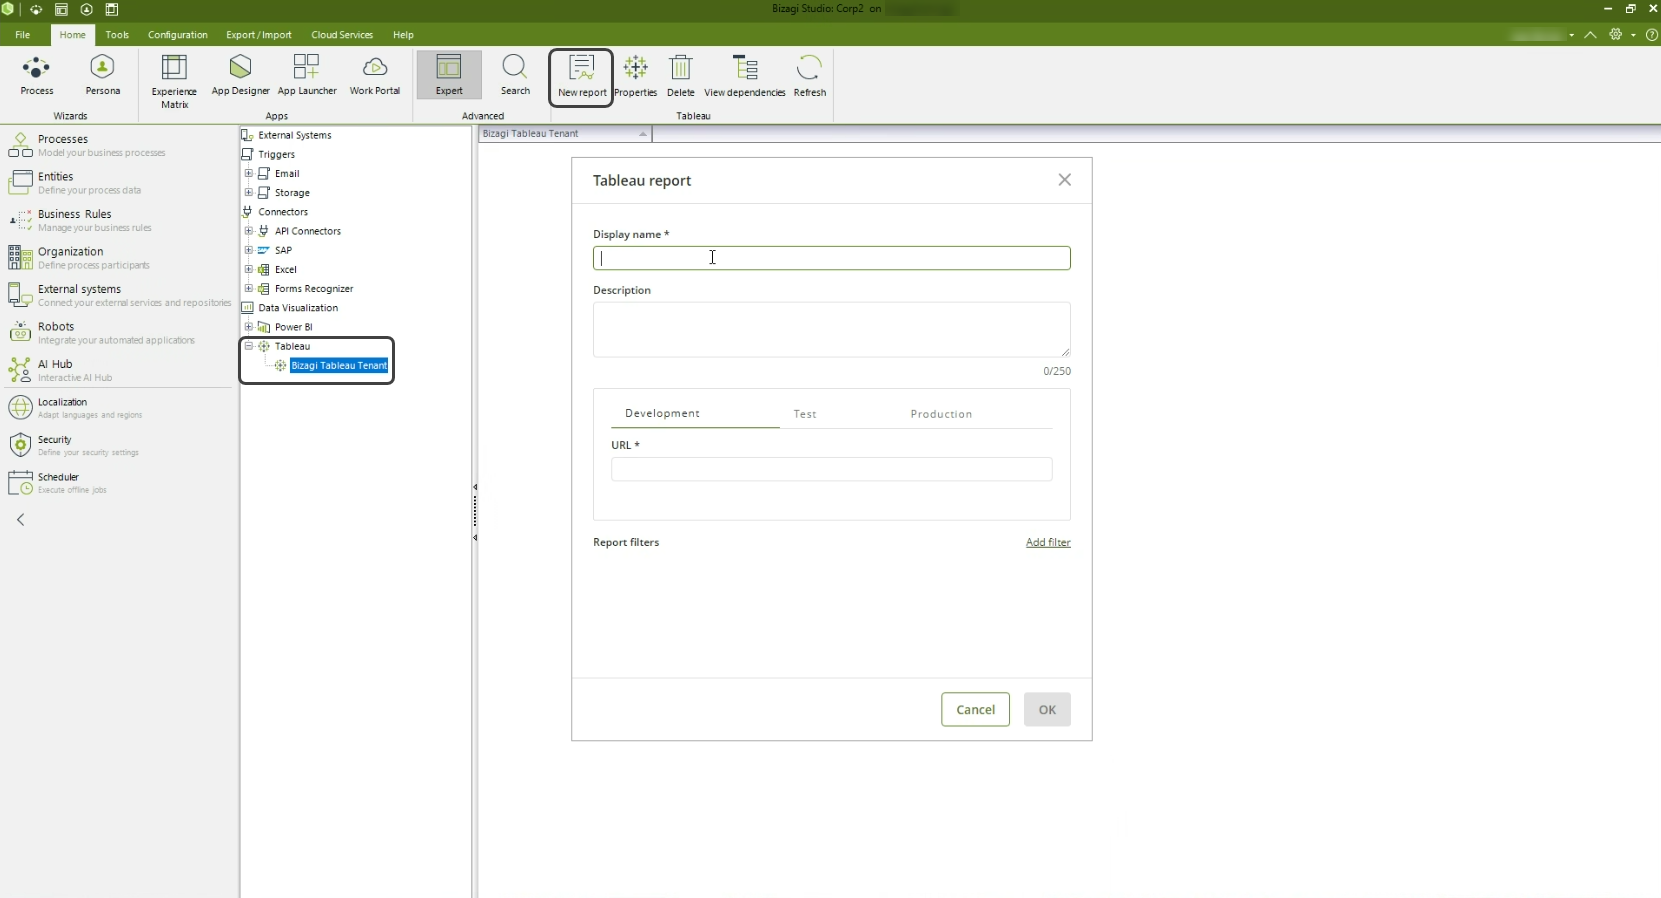
Task: Expand the SAP tree node
Action: click(x=249, y=250)
